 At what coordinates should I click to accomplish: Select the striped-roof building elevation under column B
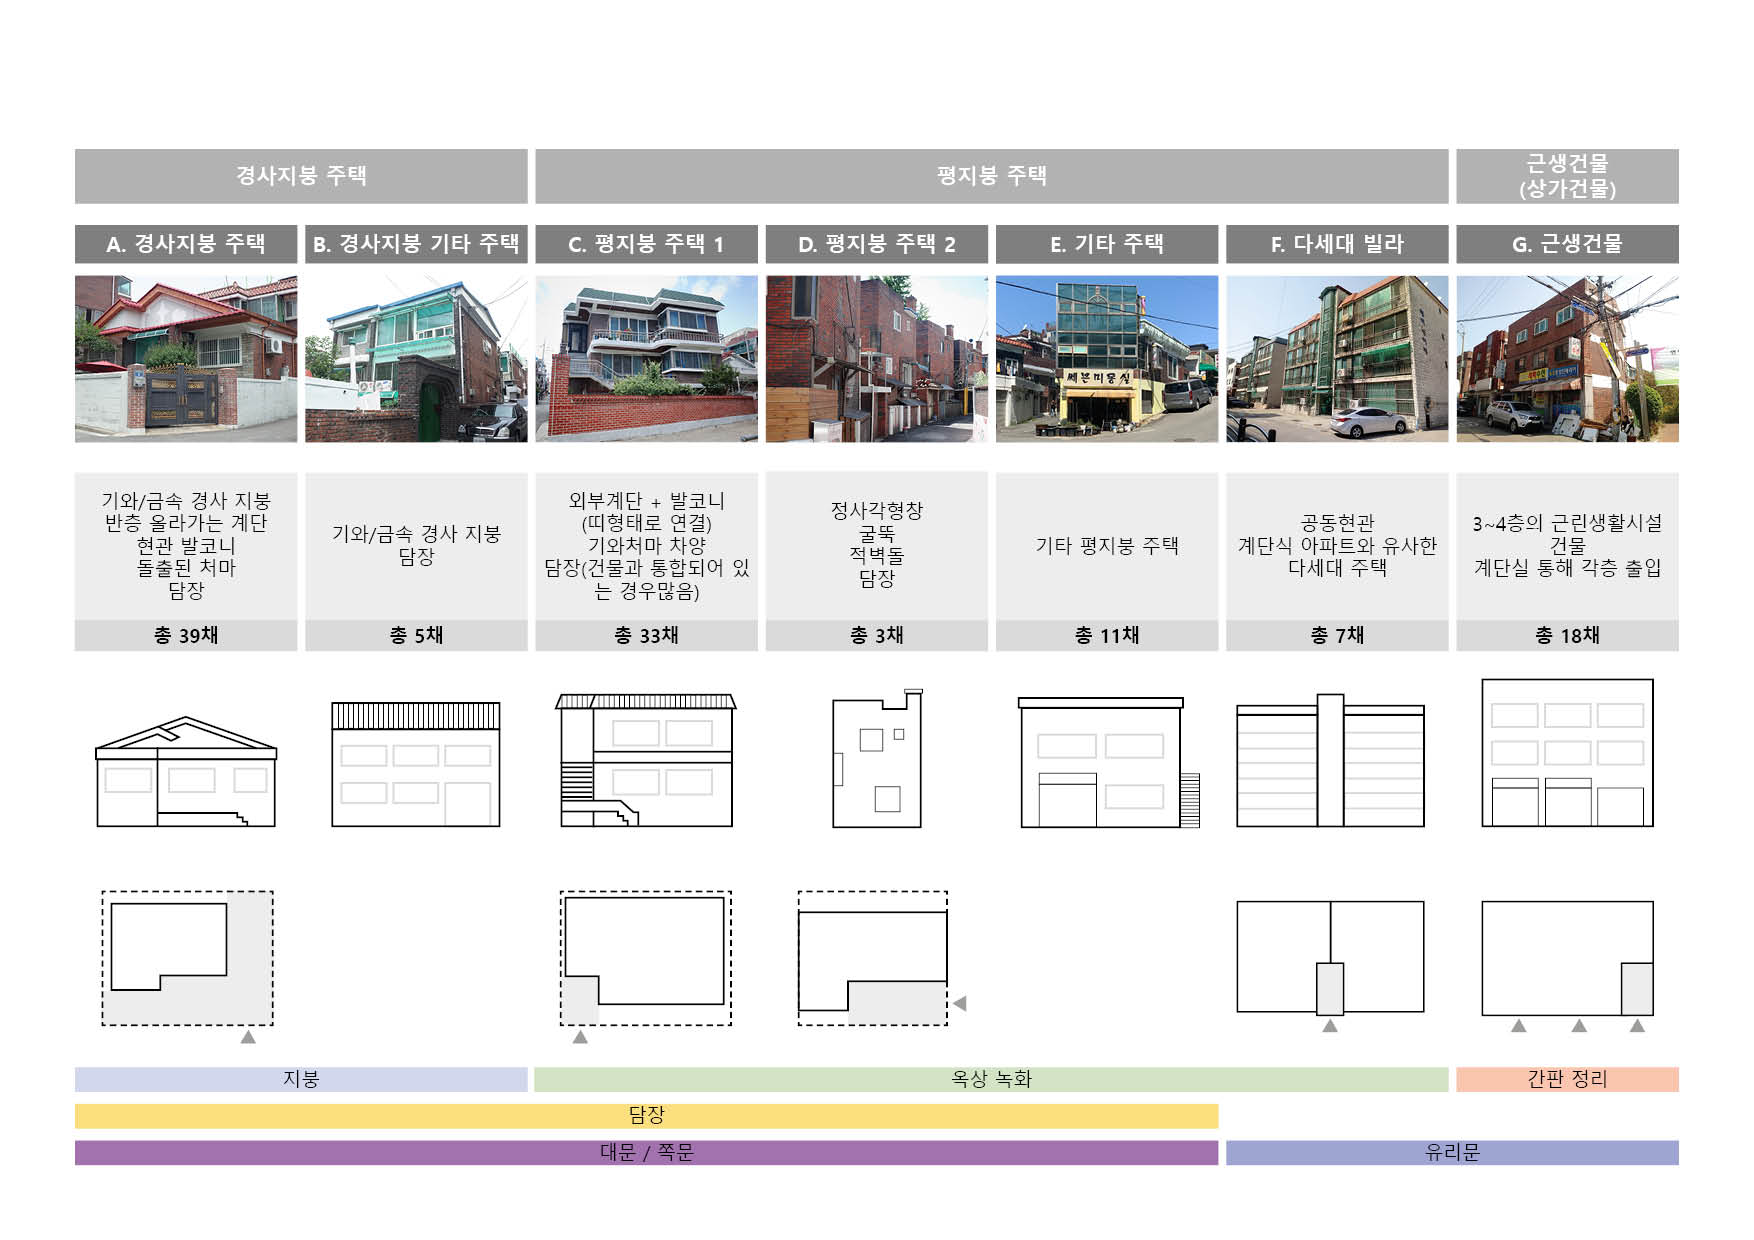pos(415,764)
